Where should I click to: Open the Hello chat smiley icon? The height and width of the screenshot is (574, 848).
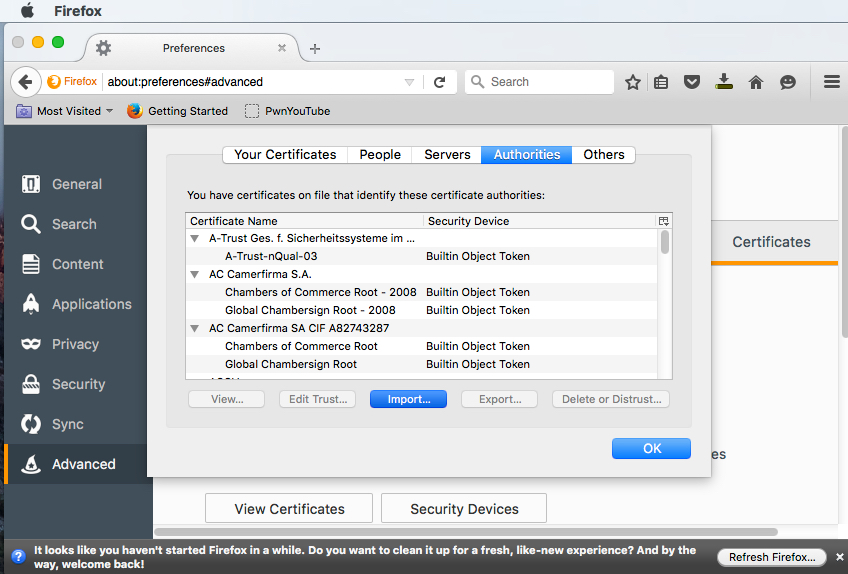(x=787, y=82)
